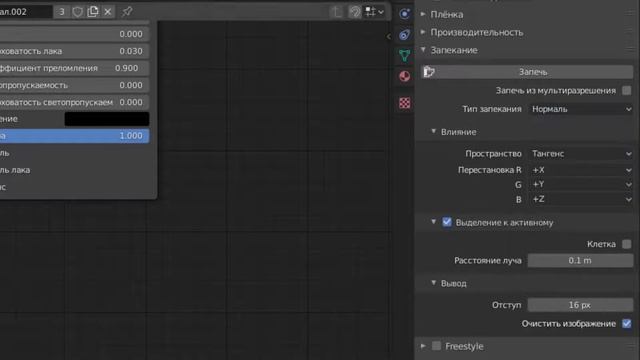Expand the Плёнка panel
The width and height of the screenshot is (640, 360).
[423, 14]
